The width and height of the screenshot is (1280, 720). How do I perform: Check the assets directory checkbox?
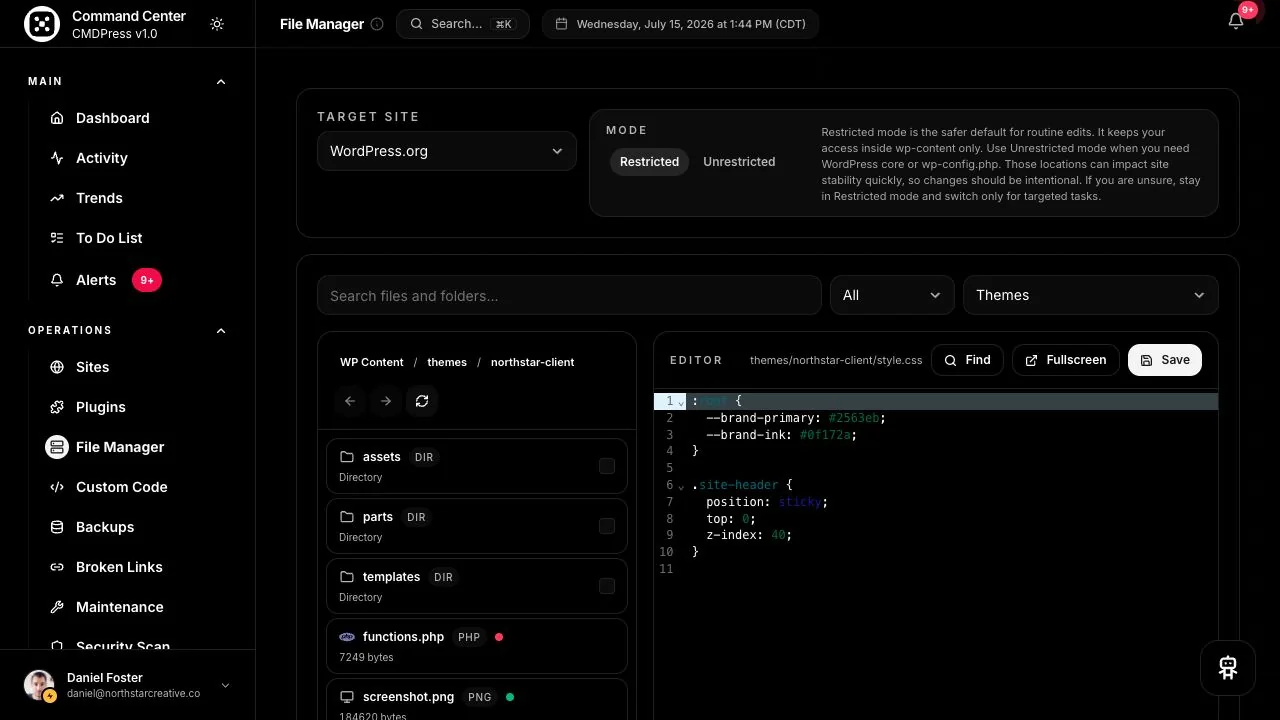tap(607, 466)
